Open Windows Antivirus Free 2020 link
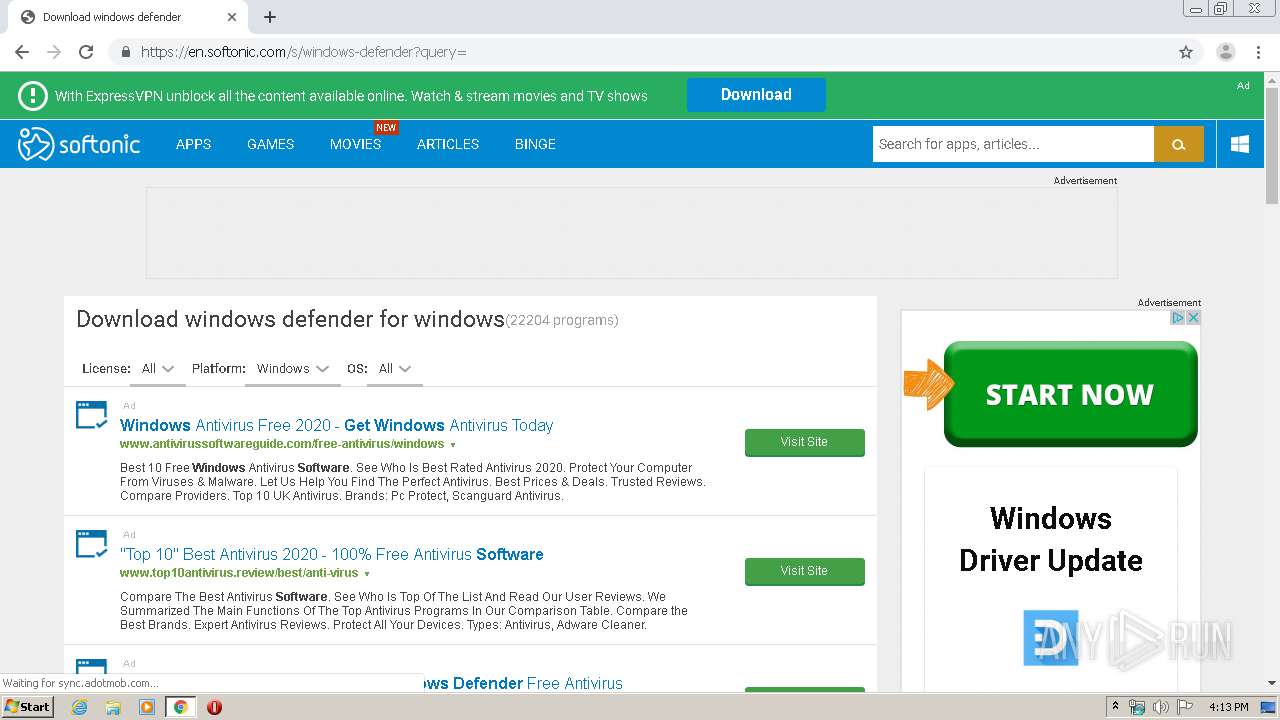The height and width of the screenshot is (720, 1280). point(336,425)
